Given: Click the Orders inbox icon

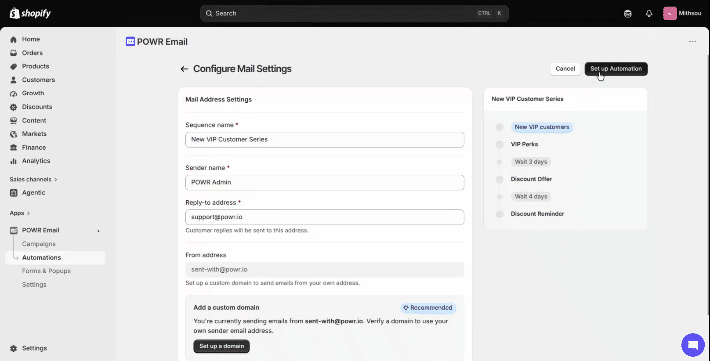Looking at the screenshot, I should click(14, 53).
